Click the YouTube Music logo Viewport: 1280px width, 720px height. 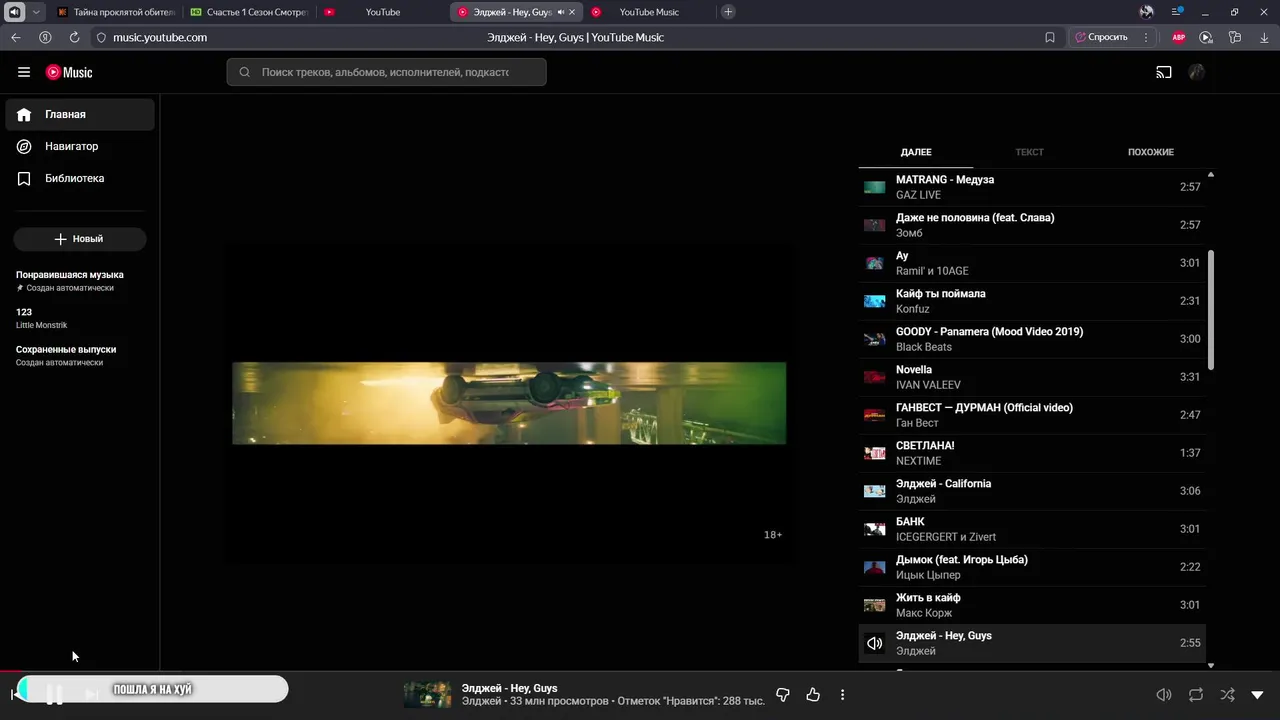(x=69, y=72)
